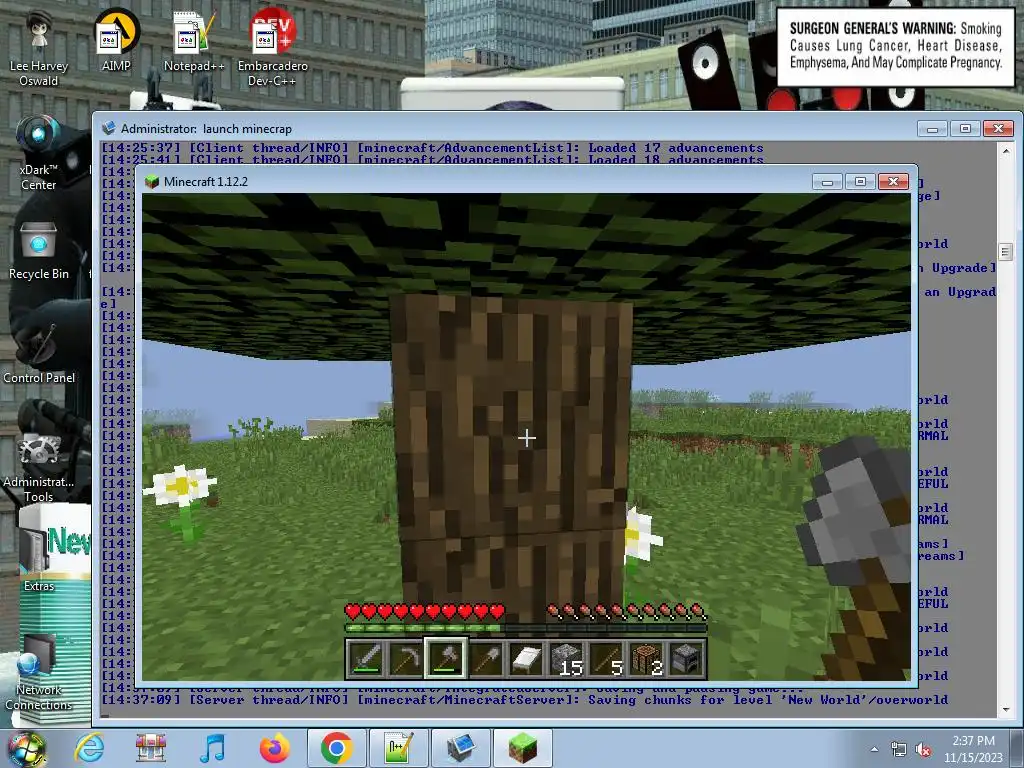This screenshot has width=1024, height=768.
Task: Open the taskbar store-front icon beside IE
Action: click(x=151, y=748)
